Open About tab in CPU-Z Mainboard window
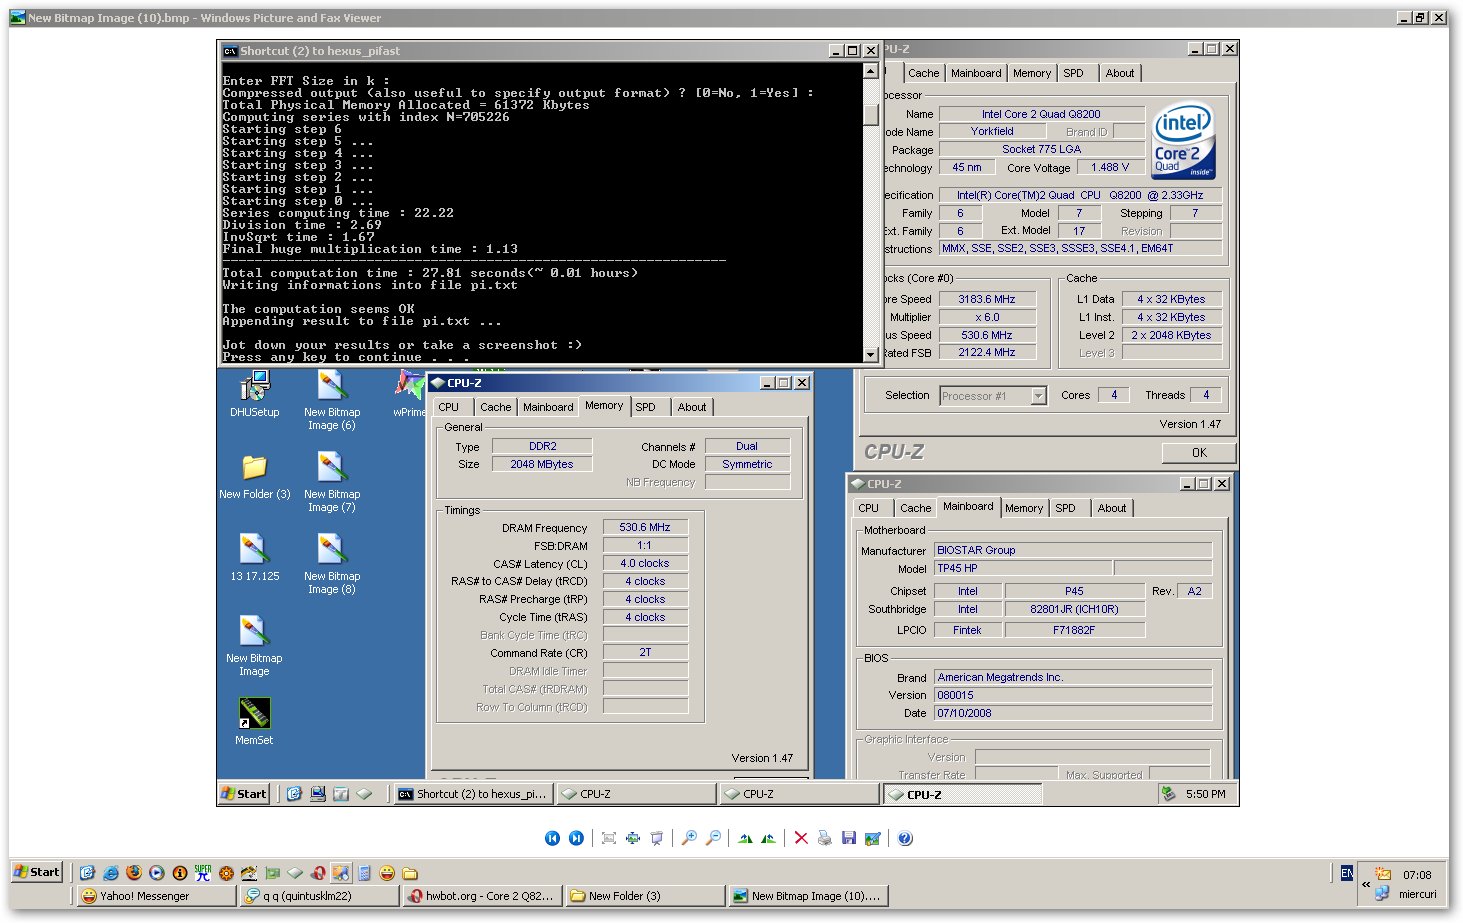 point(1112,508)
